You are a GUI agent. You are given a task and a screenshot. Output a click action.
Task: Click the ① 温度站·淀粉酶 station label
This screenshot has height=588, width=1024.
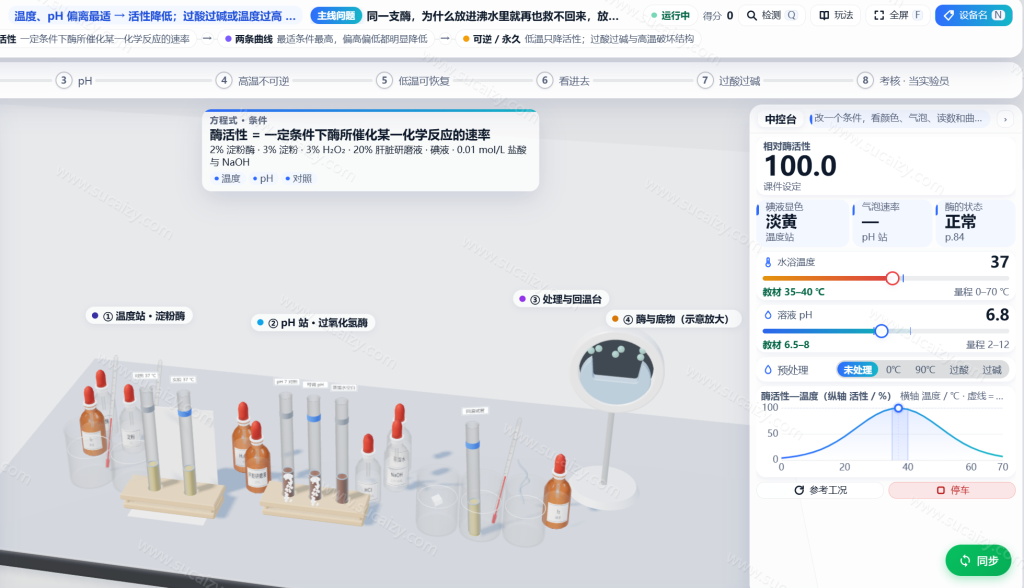coord(138,316)
